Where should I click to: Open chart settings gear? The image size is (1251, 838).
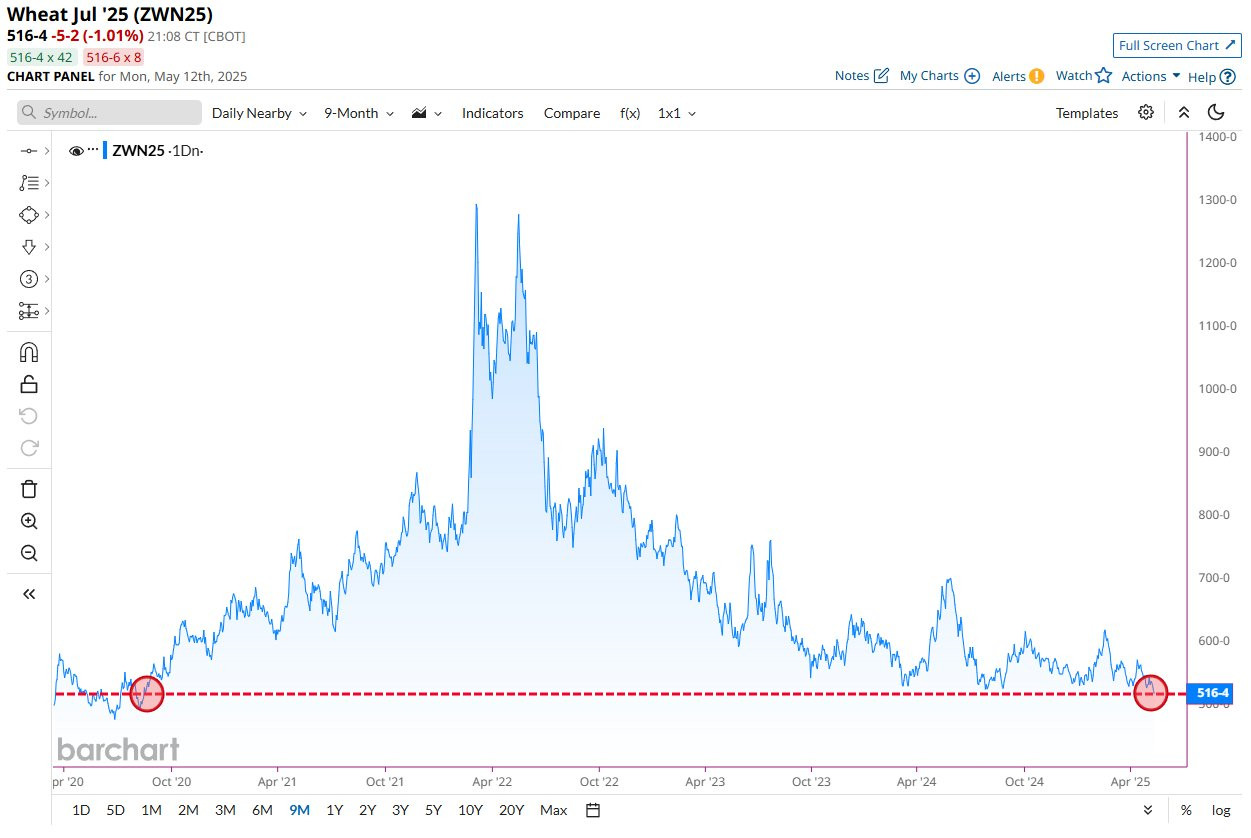tap(1146, 113)
